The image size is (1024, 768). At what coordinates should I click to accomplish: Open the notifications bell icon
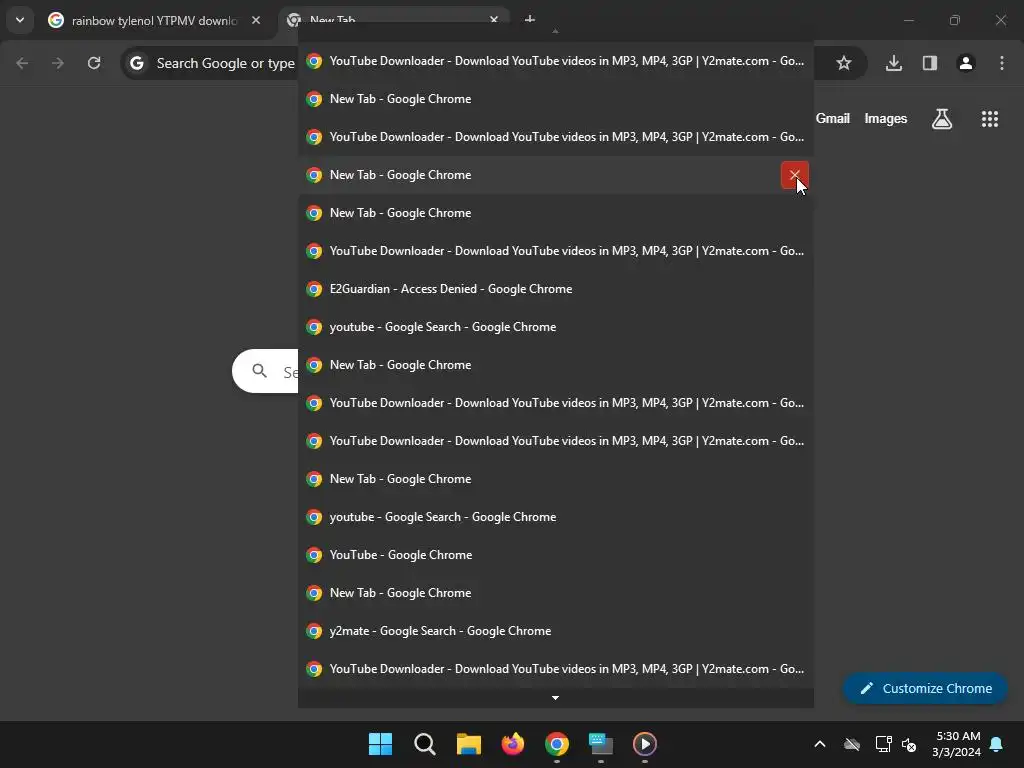pos(997,744)
